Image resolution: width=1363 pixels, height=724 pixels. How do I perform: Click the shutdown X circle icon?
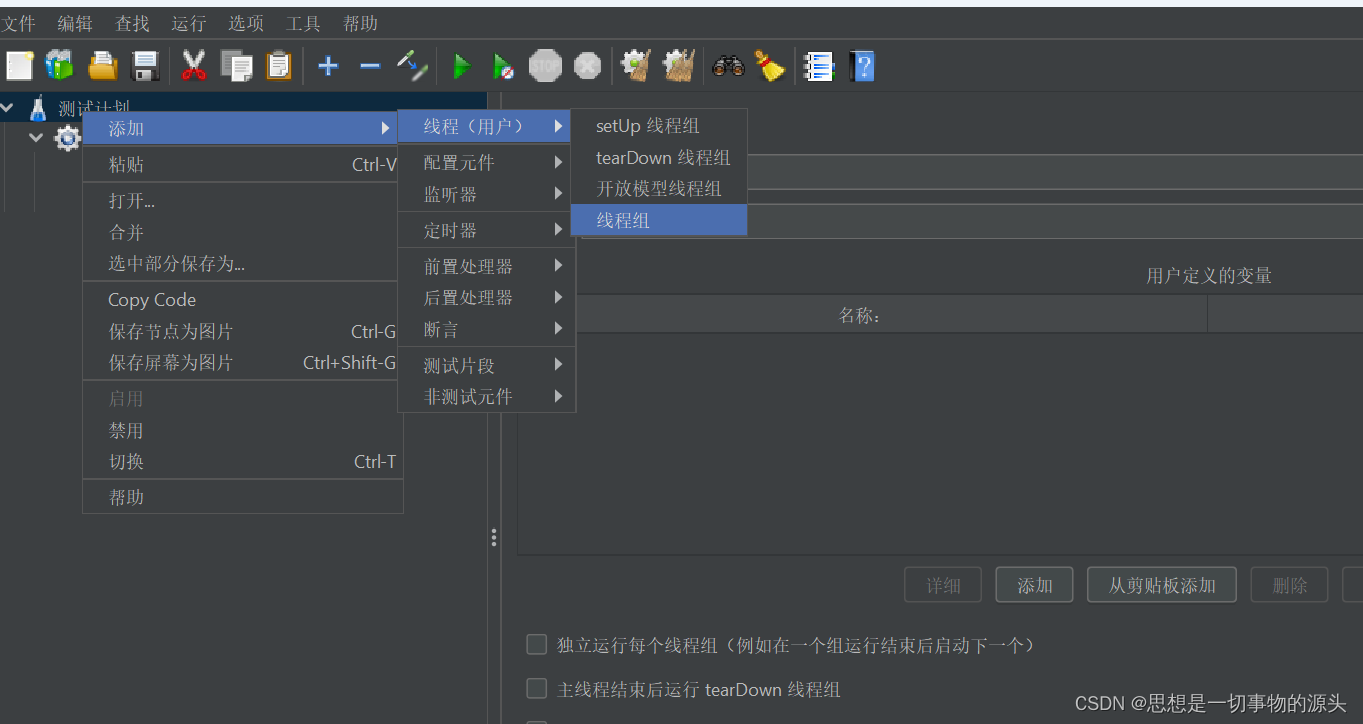pyautogui.click(x=588, y=66)
